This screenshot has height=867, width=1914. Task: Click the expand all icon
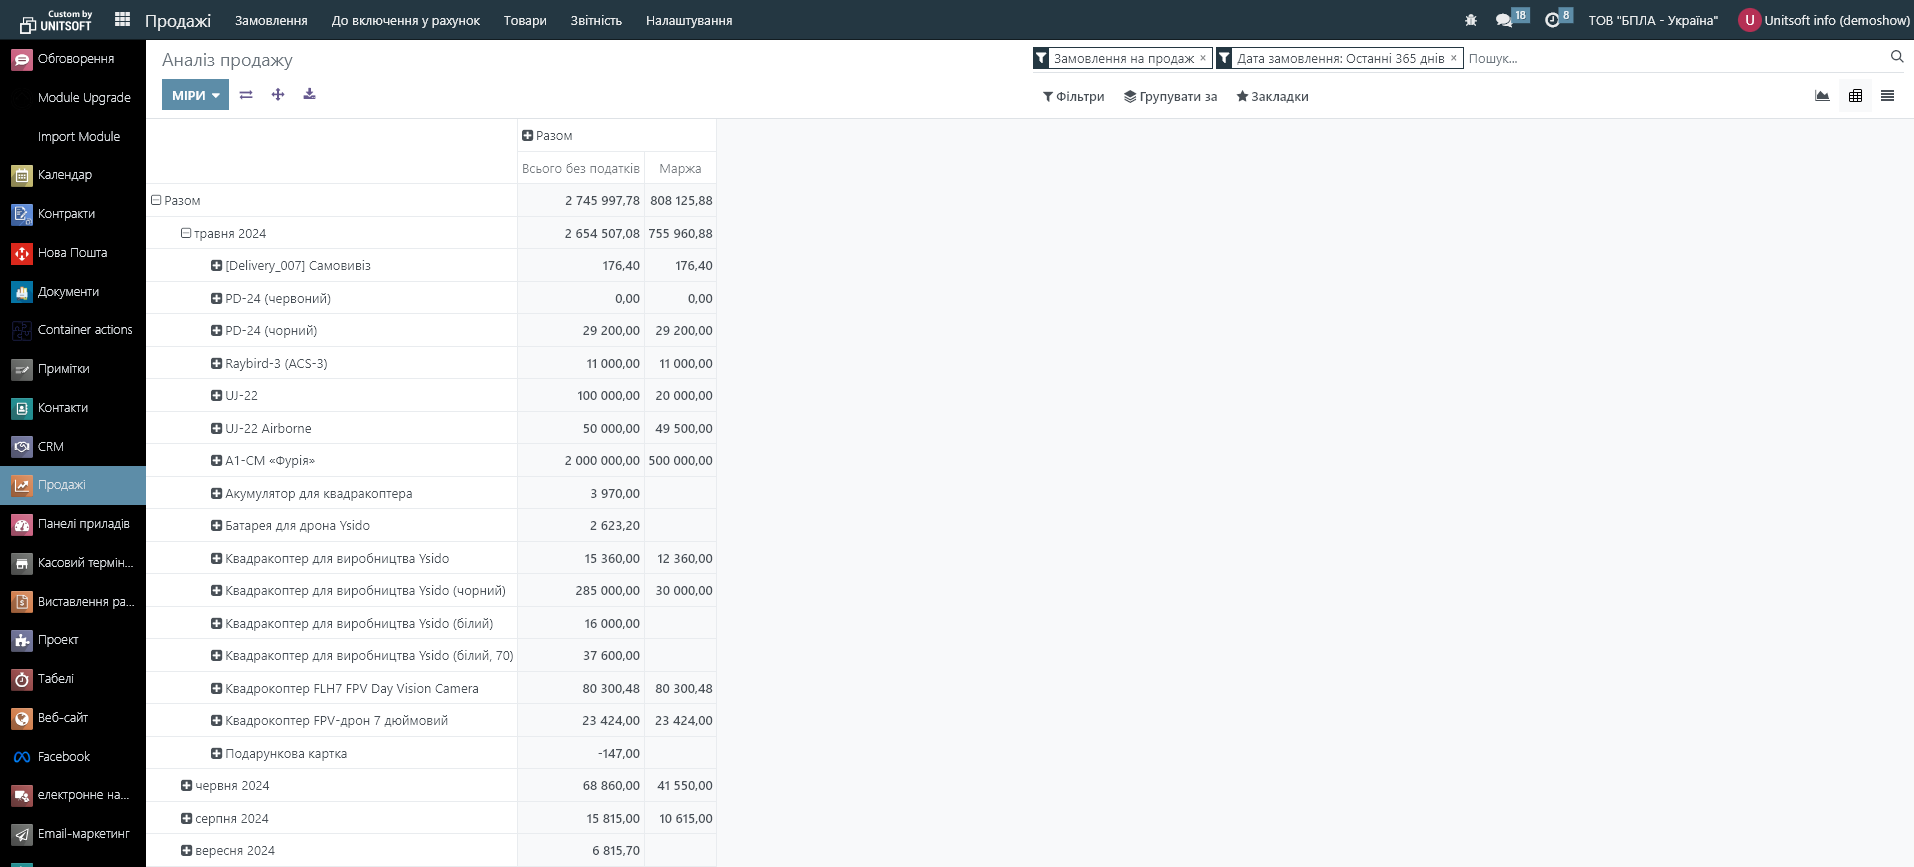[x=278, y=95]
